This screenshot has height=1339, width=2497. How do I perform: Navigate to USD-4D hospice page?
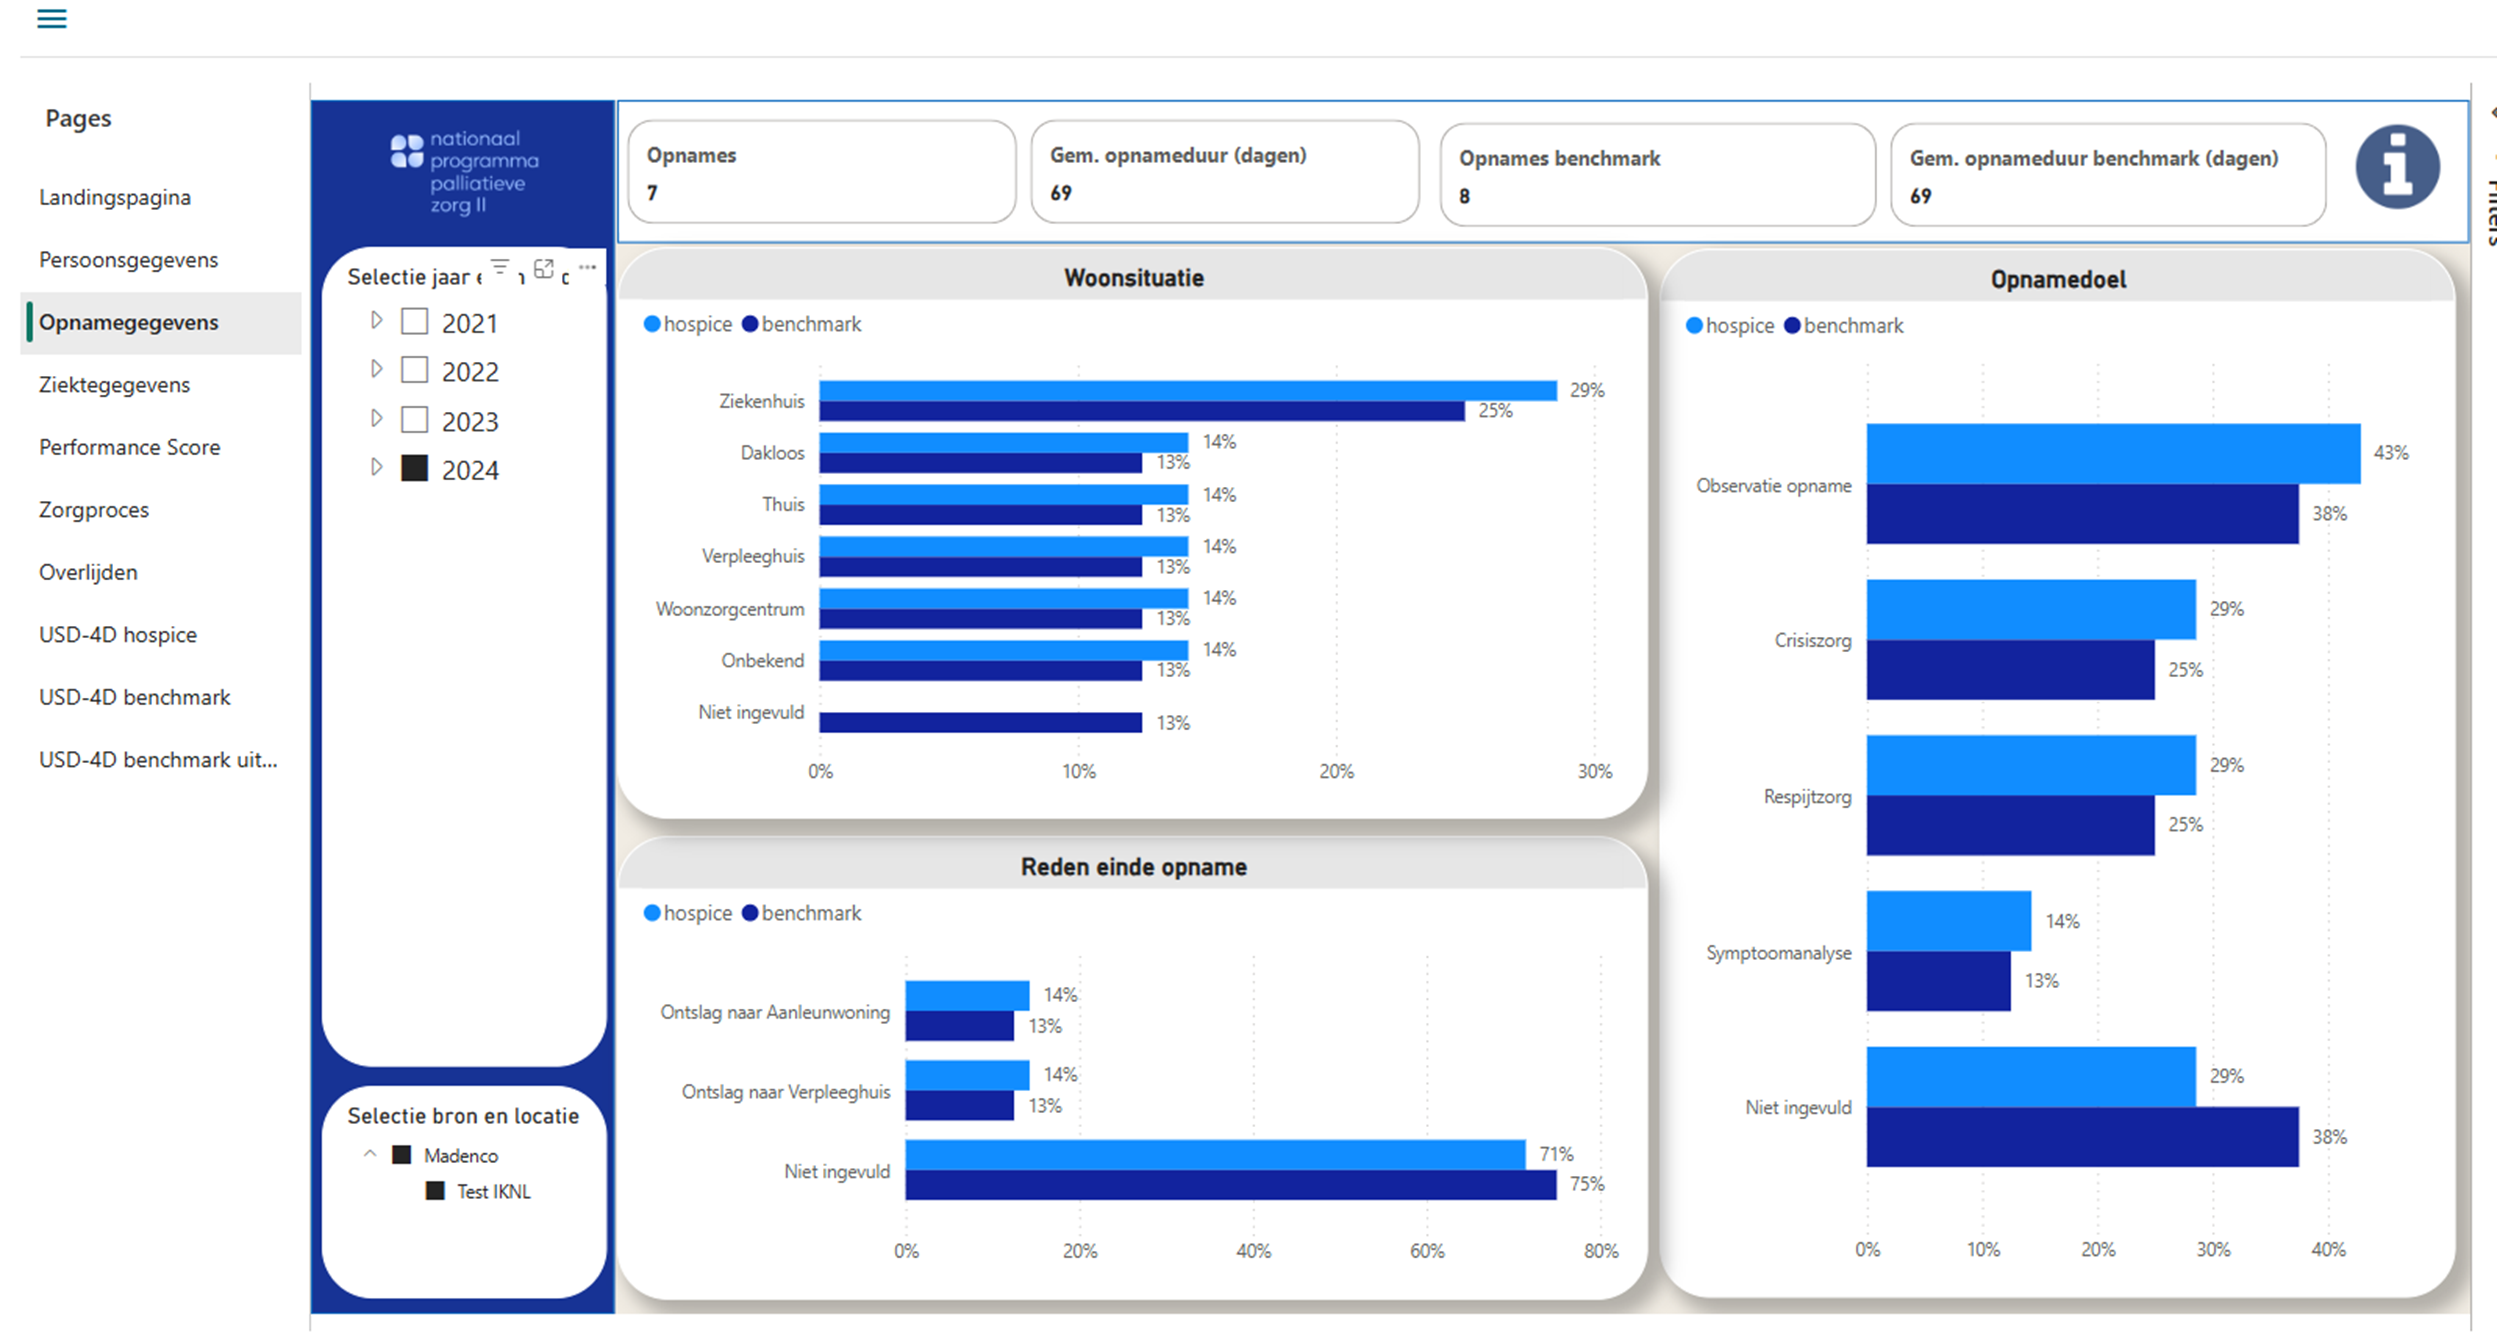pos(118,635)
